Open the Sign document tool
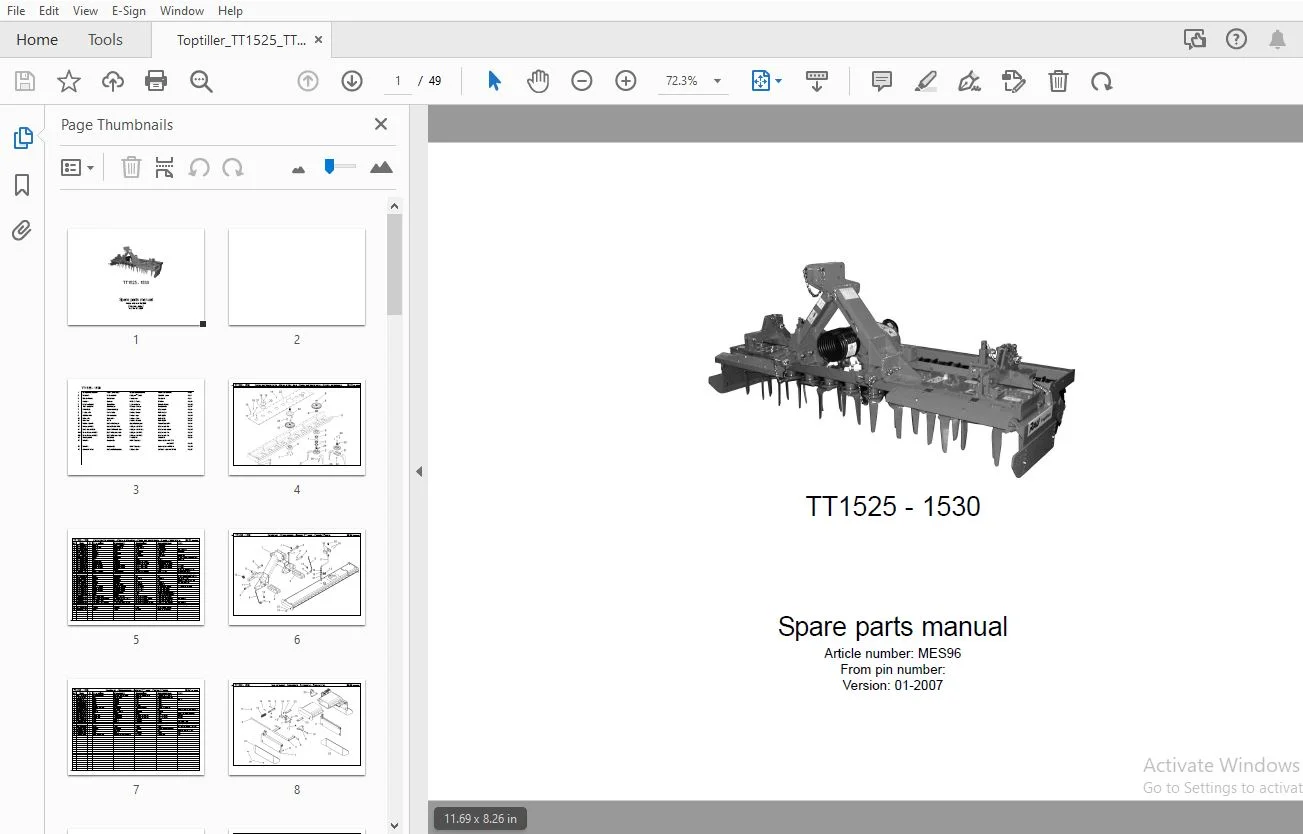Image resolution: width=1303 pixels, height=834 pixels. 969,81
